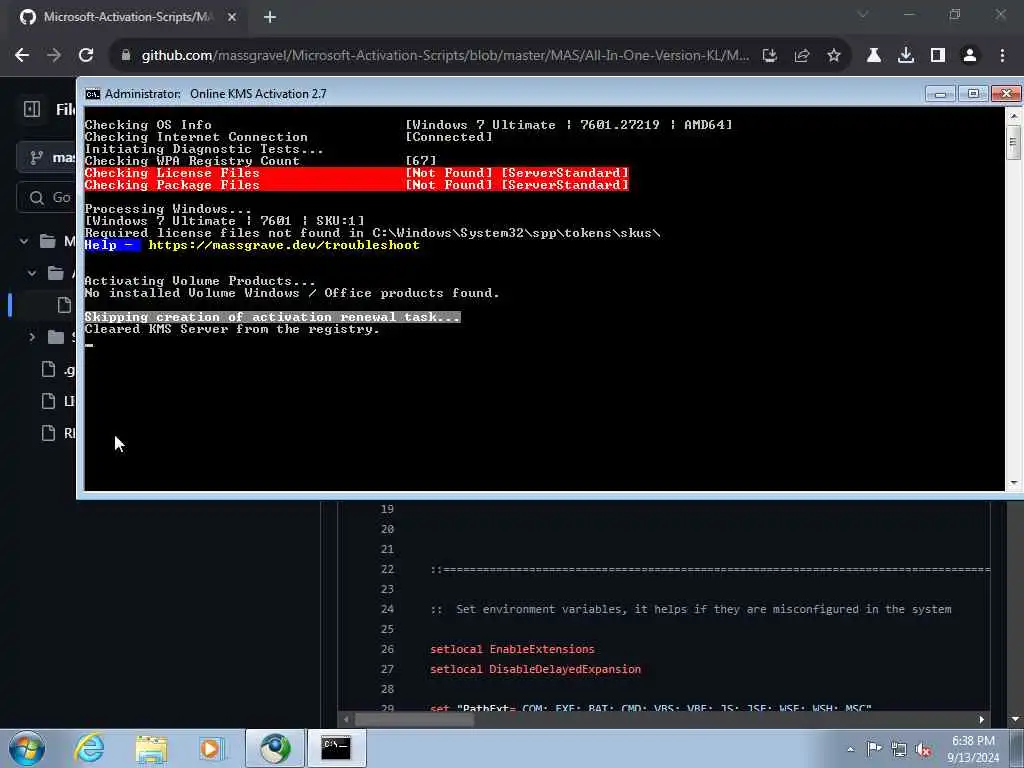Open the Windows Start menu orb
Image resolution: width=1024 pixels, height=768 pixels.
click(x=27, y=748)
